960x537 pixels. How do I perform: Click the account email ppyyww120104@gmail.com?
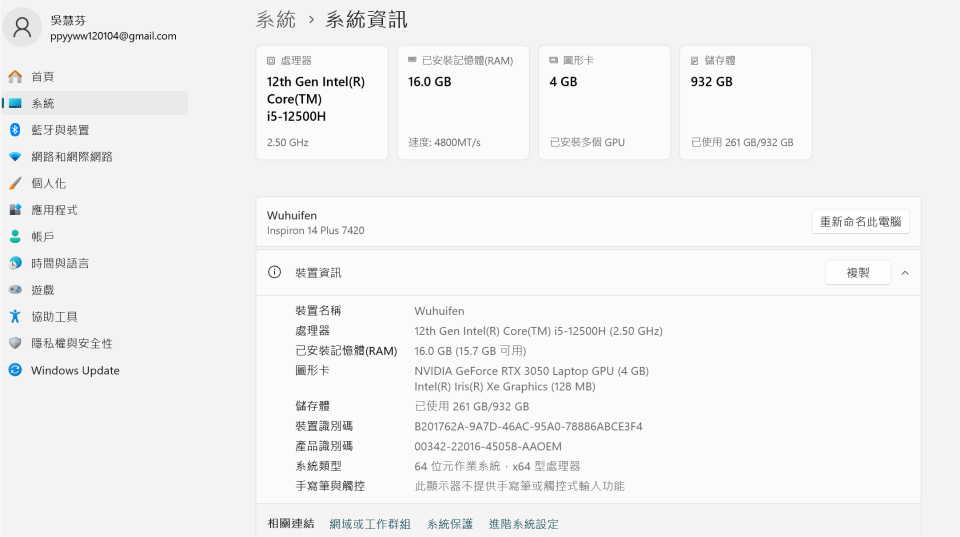113,36
